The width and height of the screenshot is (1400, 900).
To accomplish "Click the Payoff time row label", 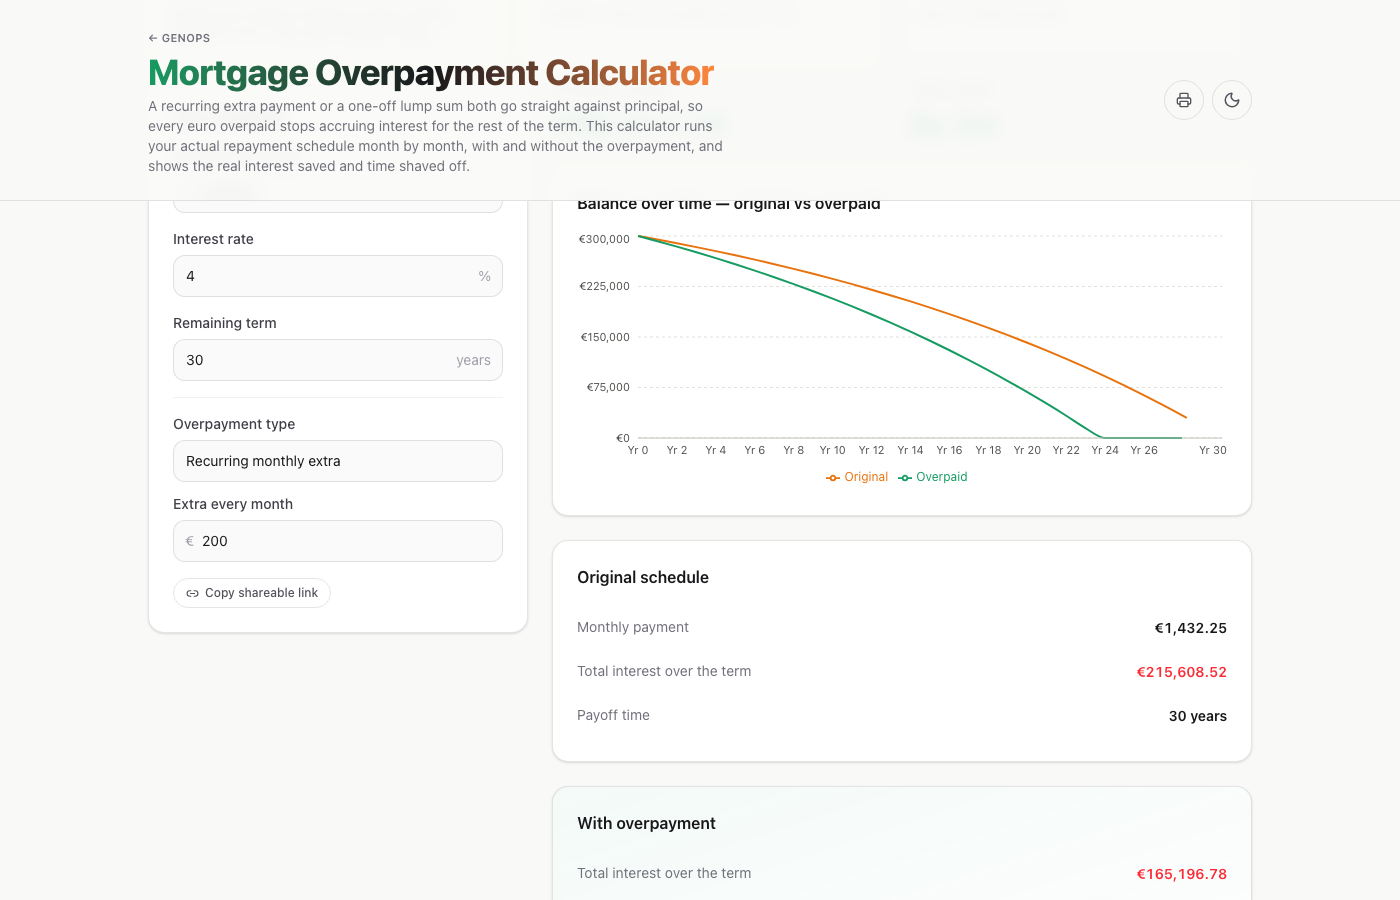I will tap(613, 715).
